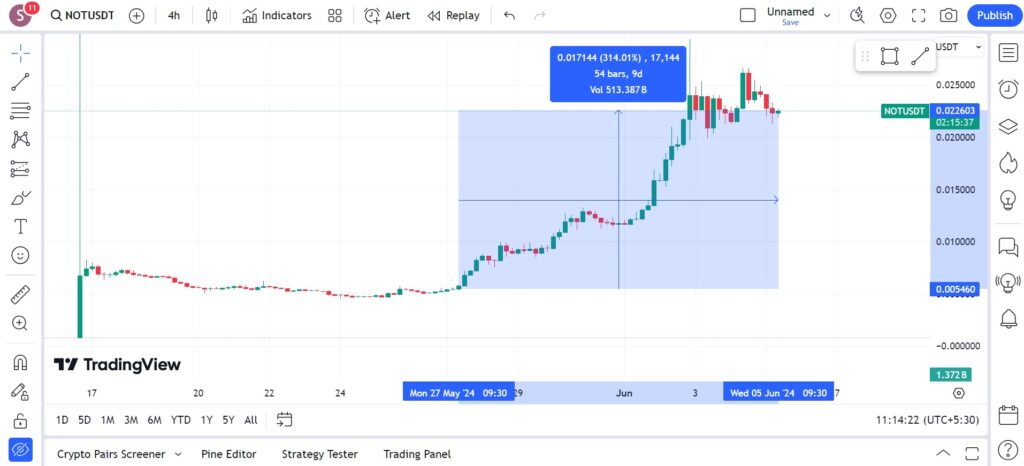Open price scale settings gear

tap(959, 393)
